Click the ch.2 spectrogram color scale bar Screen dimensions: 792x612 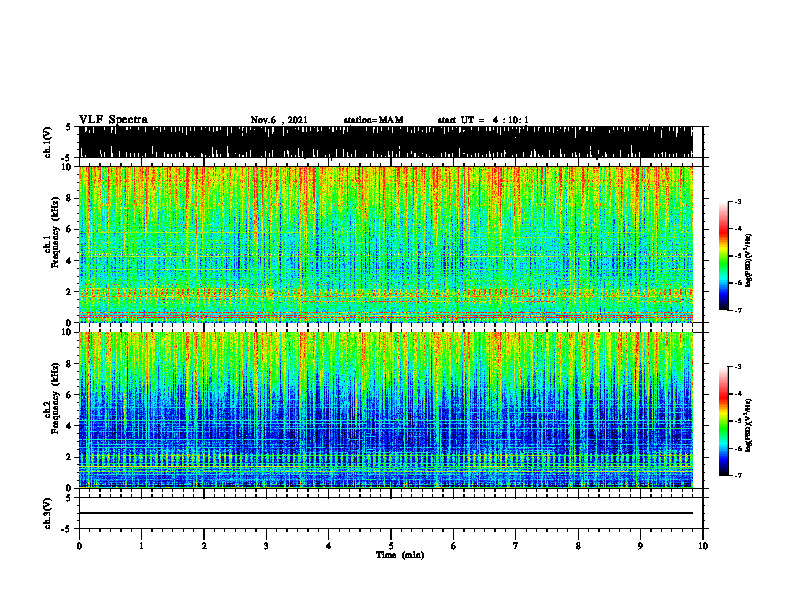724,421
